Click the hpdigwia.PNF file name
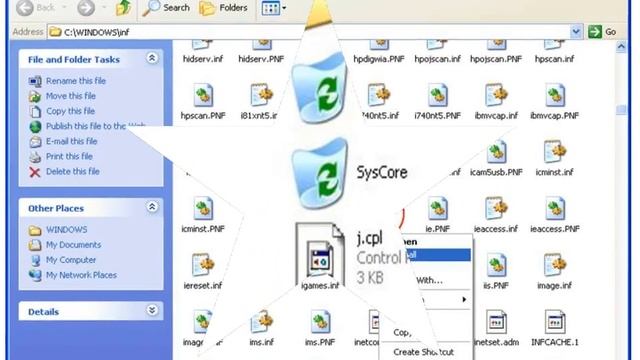 [379, 59]
